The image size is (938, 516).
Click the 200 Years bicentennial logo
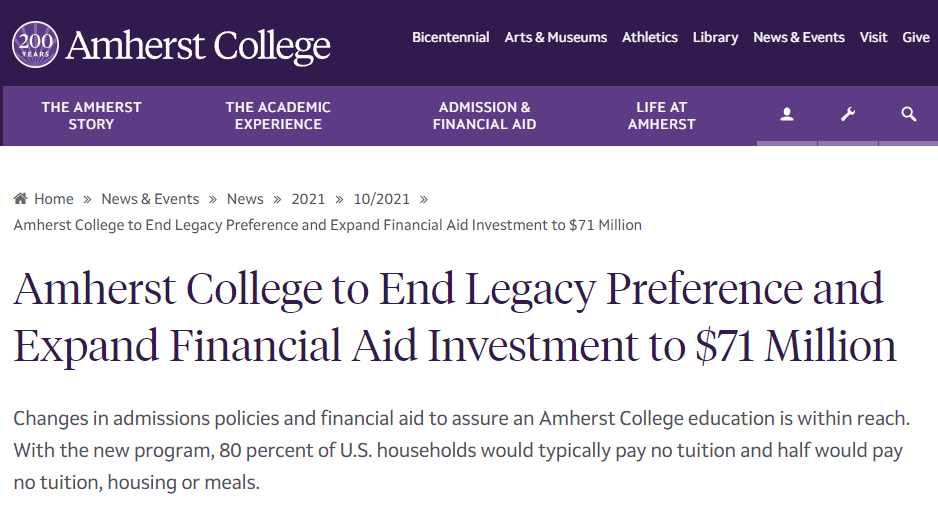(35, 45)
